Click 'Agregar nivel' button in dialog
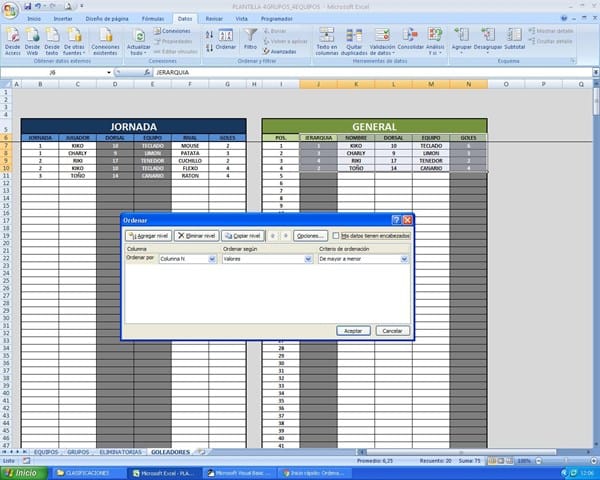The height and width of the screenshot is (480, 600). pos(147,235)
